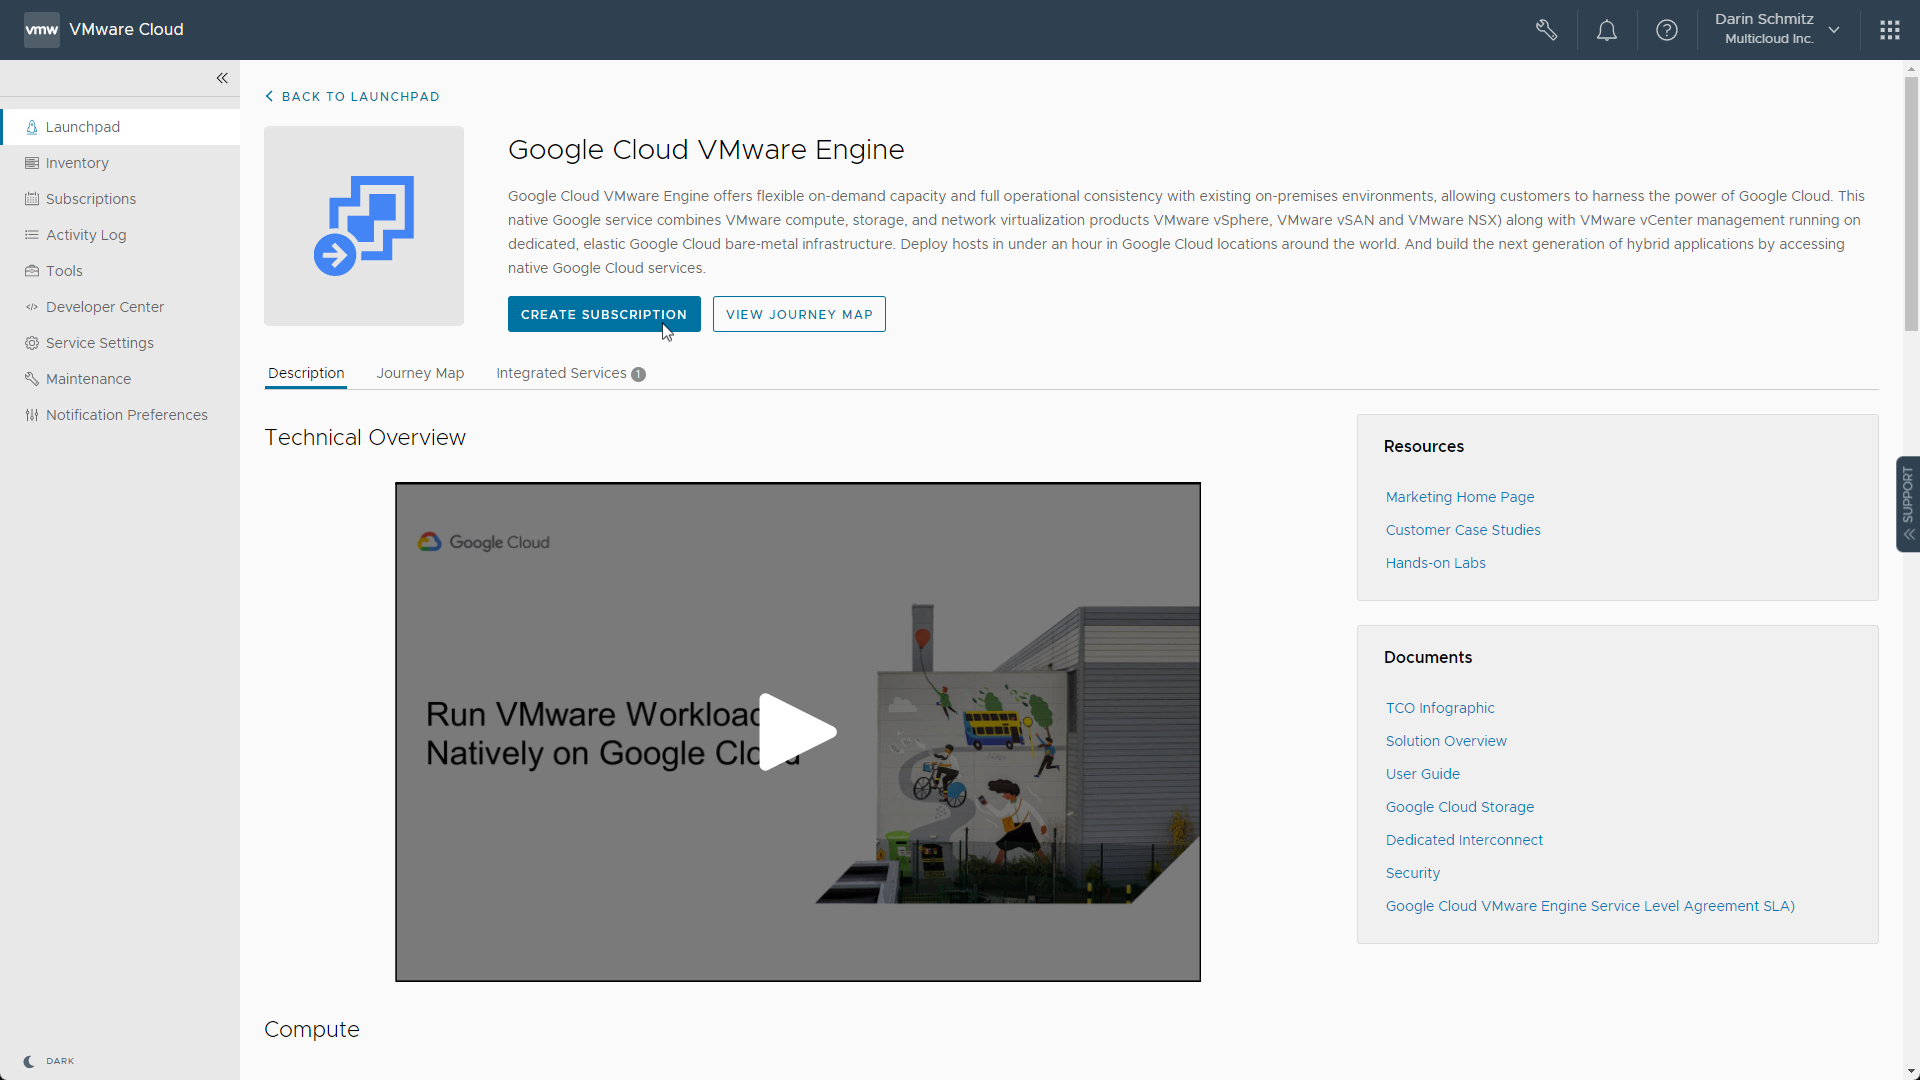This screenshot has height=1080, width=1920.
Task: Open the help question mark icon
Action: point(1666,30)
